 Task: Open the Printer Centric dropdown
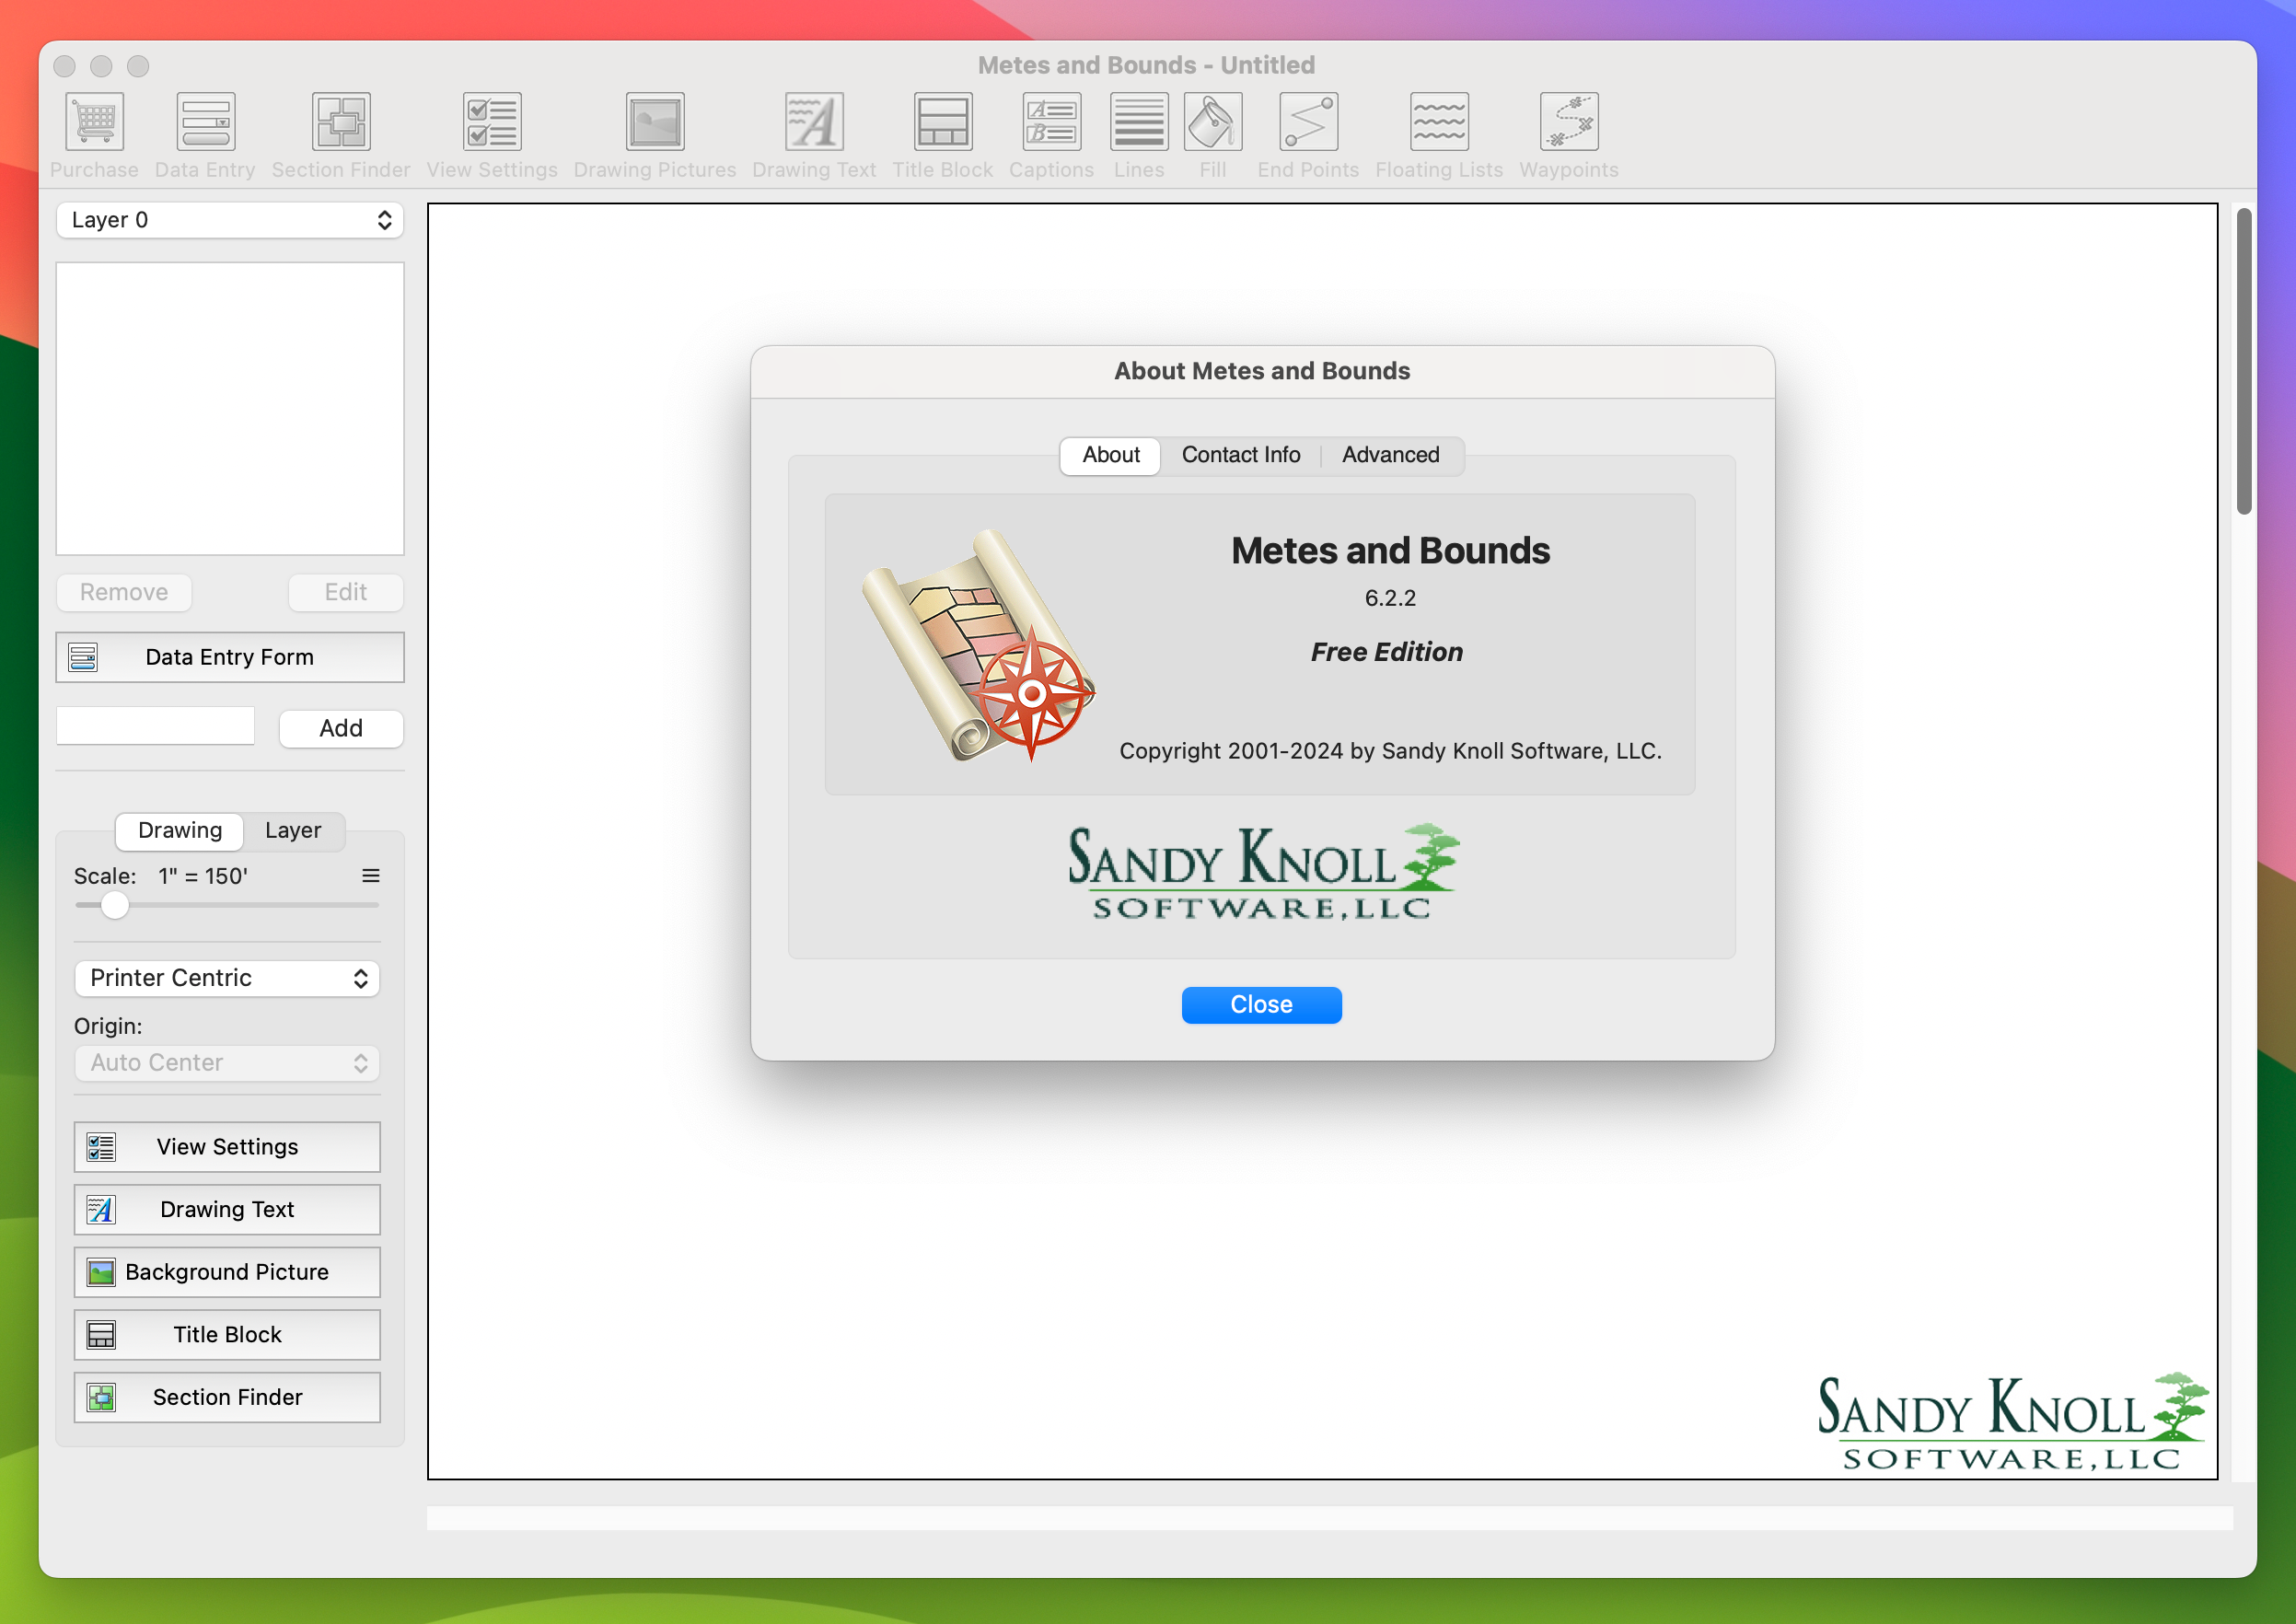click(227, 978)
